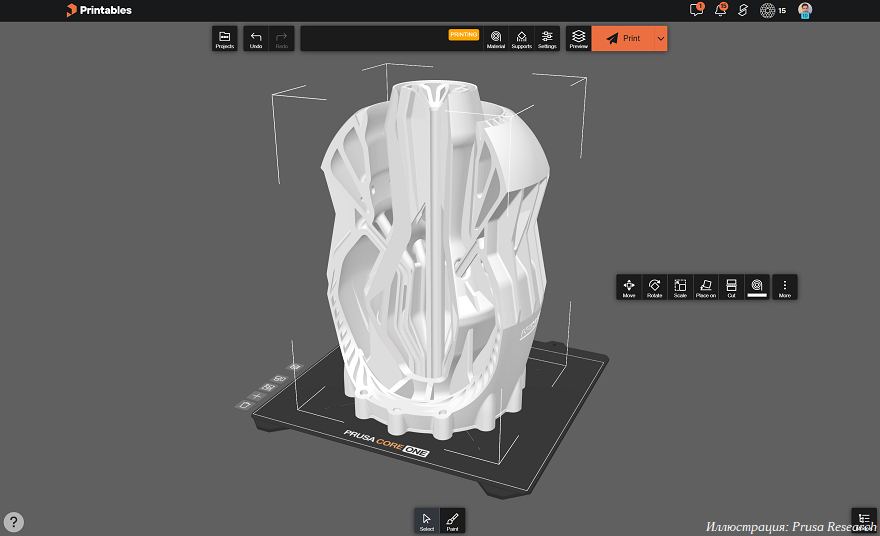This screenshot has width=880, height=536.
Task: Undo the last action
Action: (256, 39)
